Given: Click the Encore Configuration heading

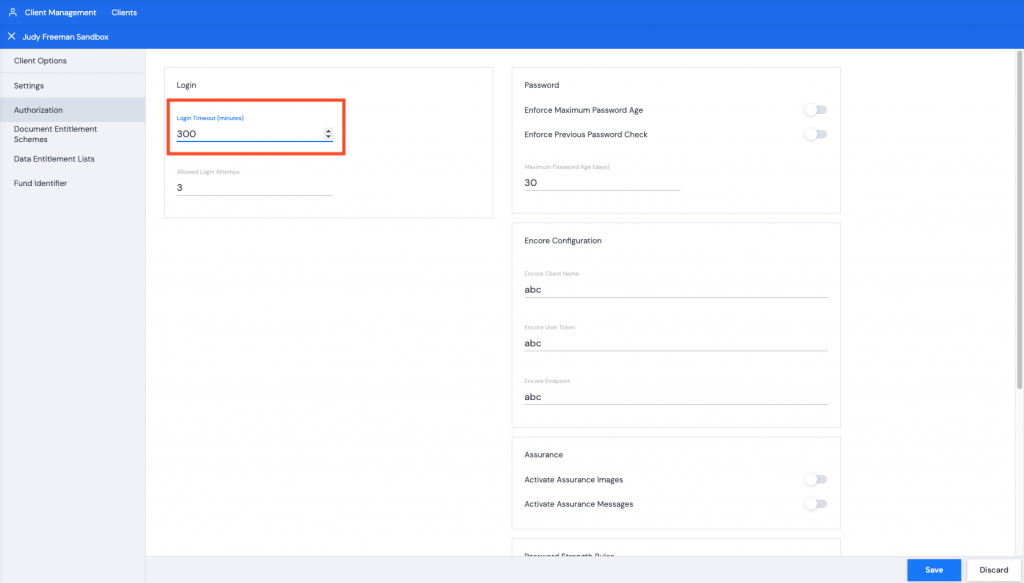Looking at the screenshot, I should pyautogui.click(x=563, y=240).
